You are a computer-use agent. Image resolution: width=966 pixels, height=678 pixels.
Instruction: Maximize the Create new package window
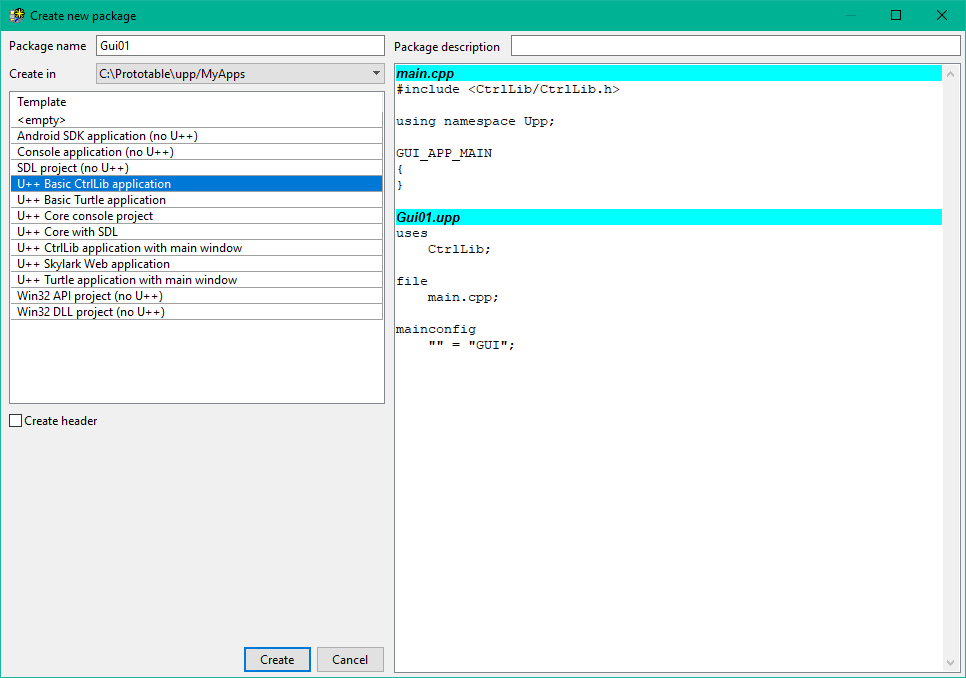[896, 15]
